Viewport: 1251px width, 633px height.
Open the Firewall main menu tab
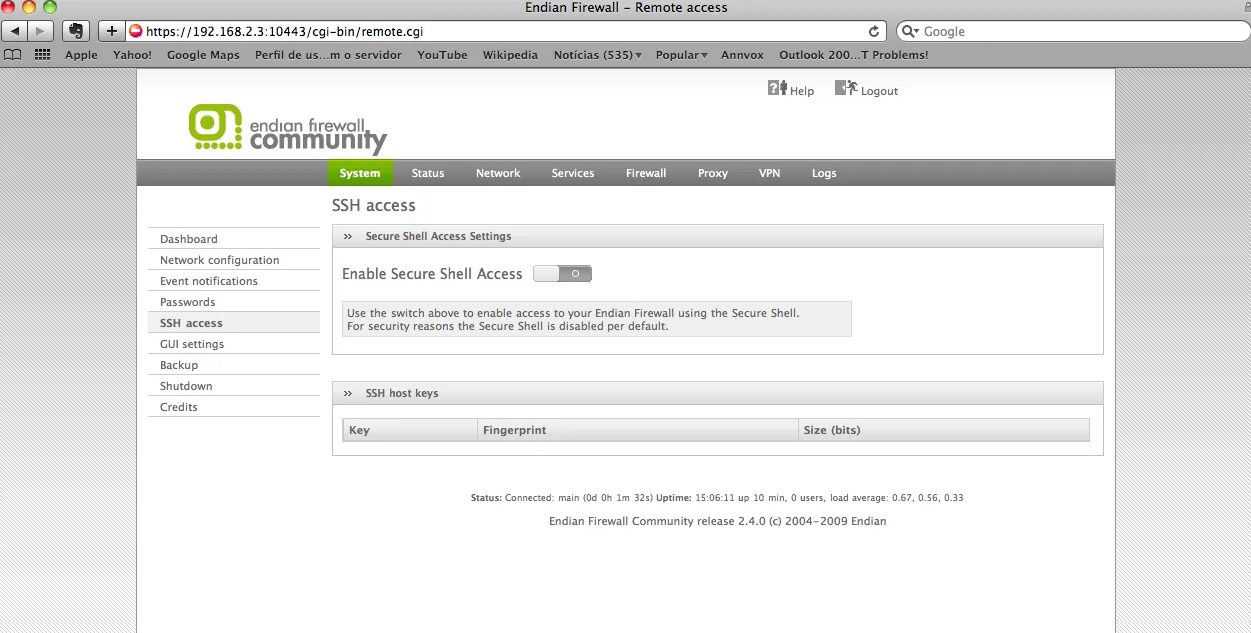coord(646,173)
